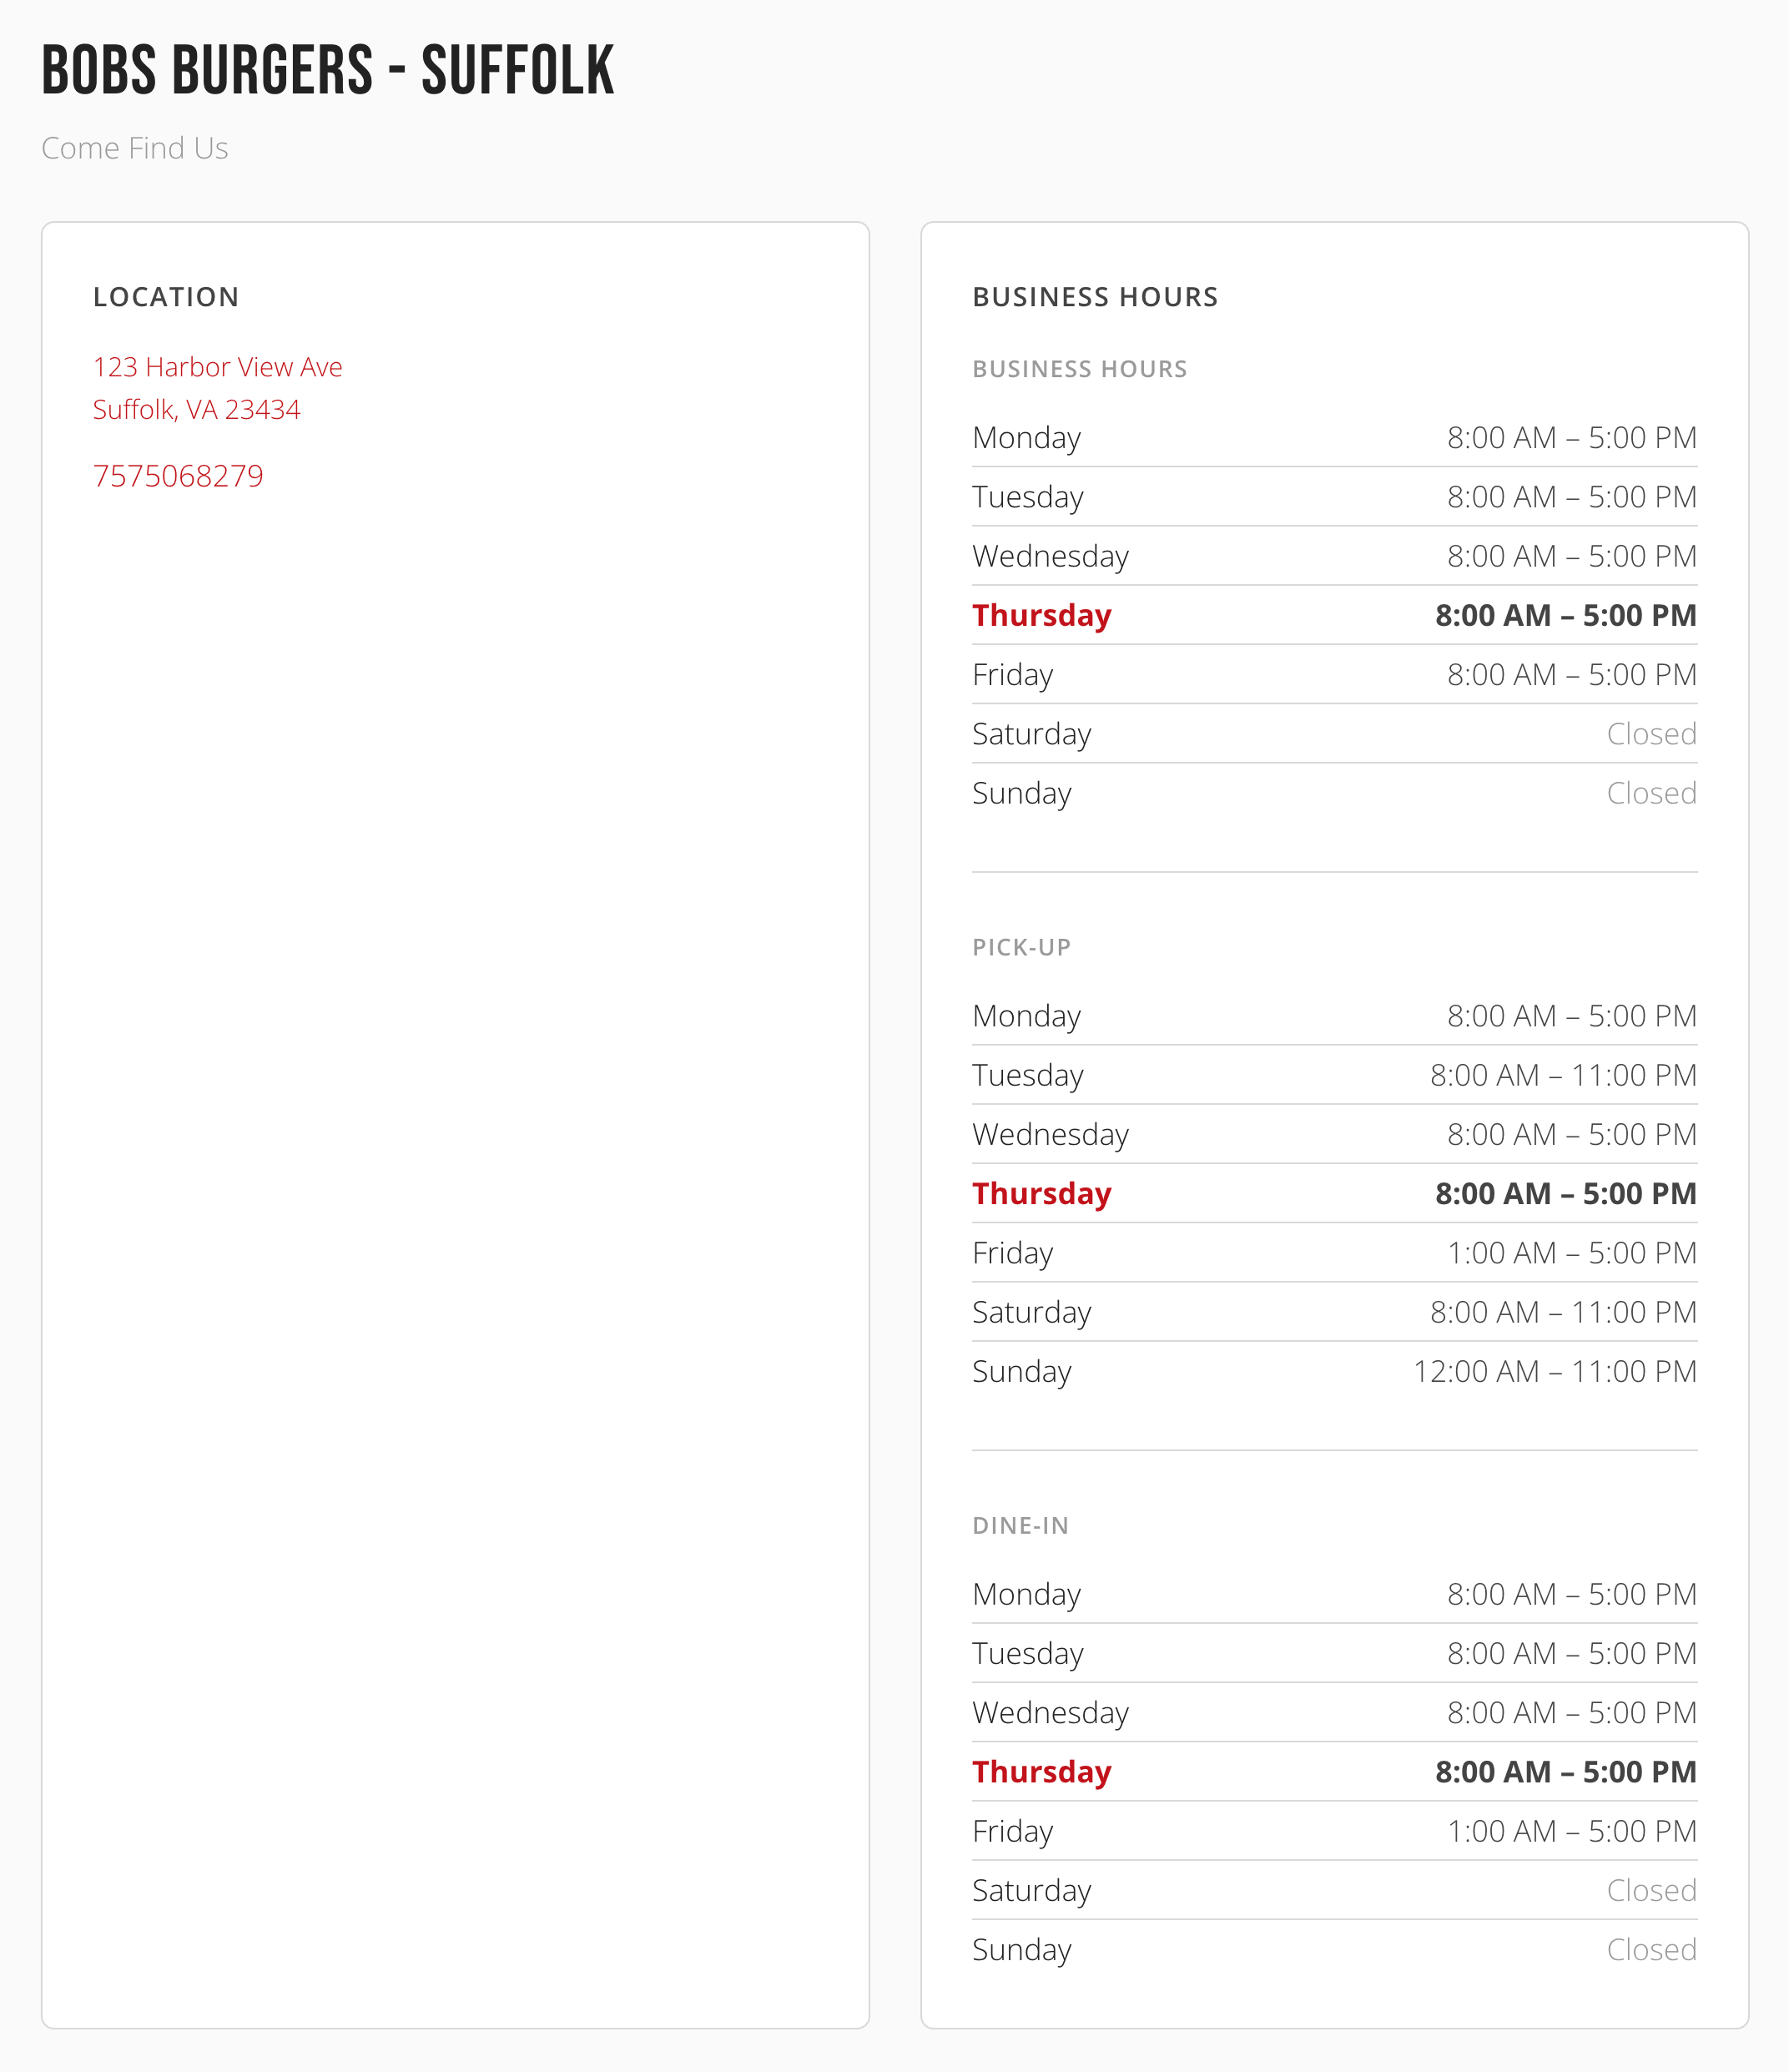Click Sunday Closed status in Business Hours list
This screenshot has height=2072, width=1789.
click(x=1651, y=793)
